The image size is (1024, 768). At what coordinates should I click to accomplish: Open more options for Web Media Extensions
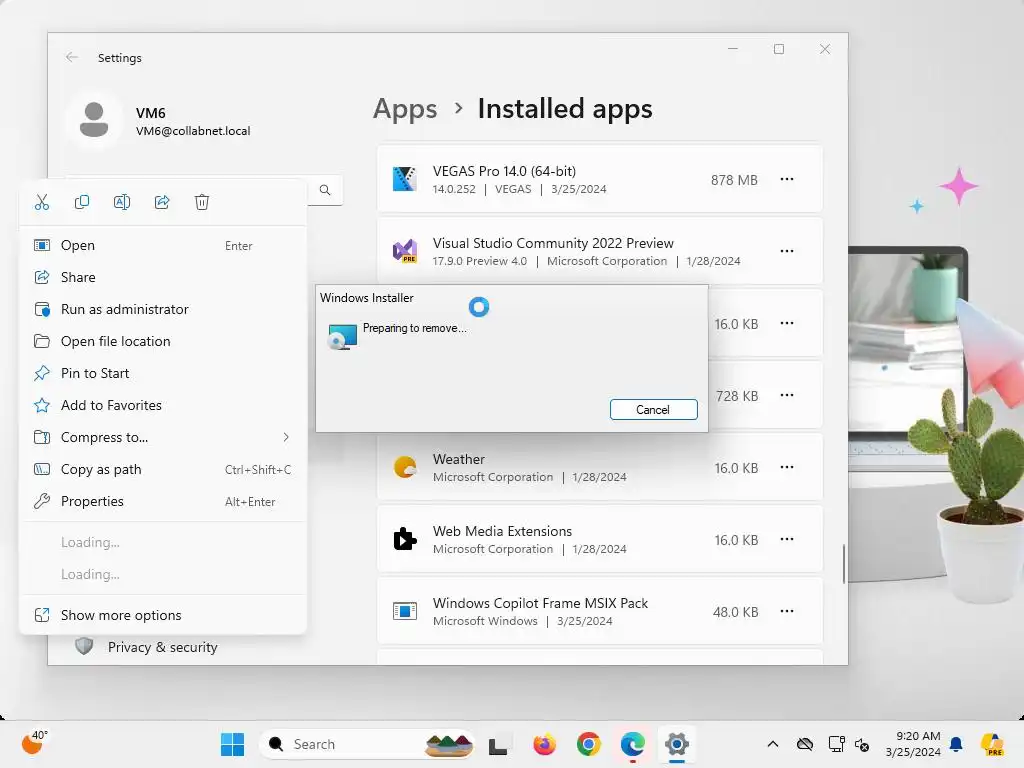(787, 539)
